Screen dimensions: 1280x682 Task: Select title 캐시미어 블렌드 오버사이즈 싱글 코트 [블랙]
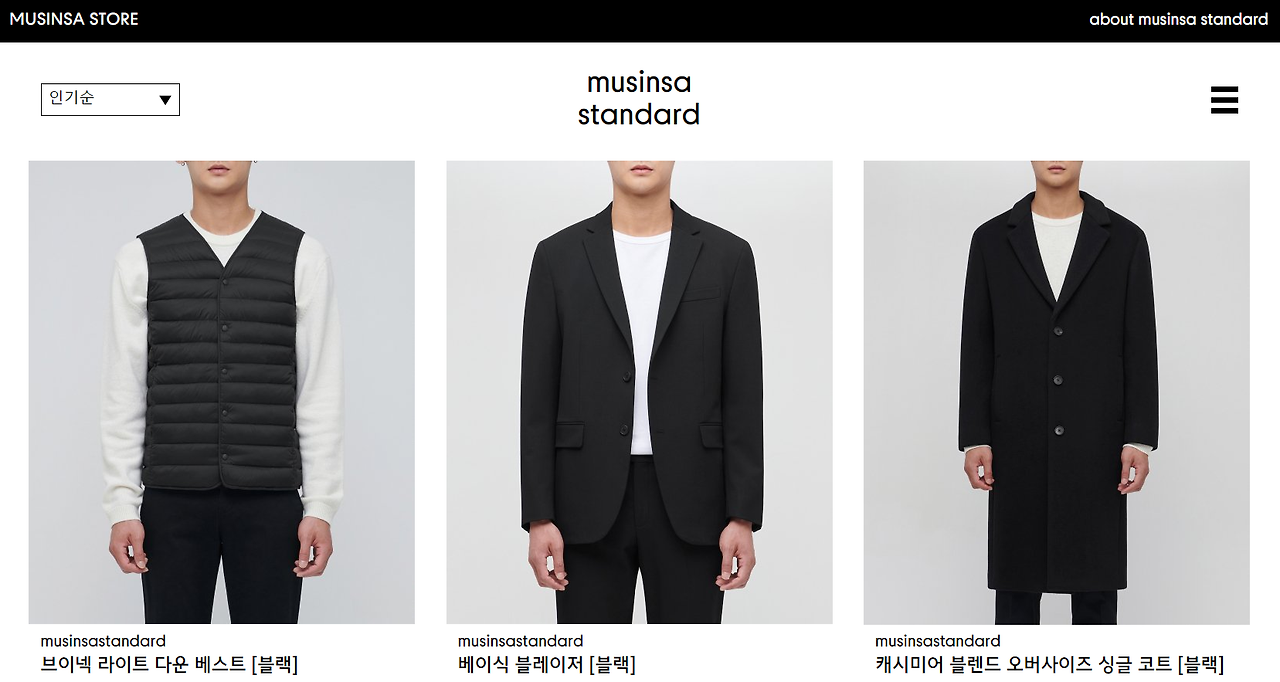point(1049,664)
